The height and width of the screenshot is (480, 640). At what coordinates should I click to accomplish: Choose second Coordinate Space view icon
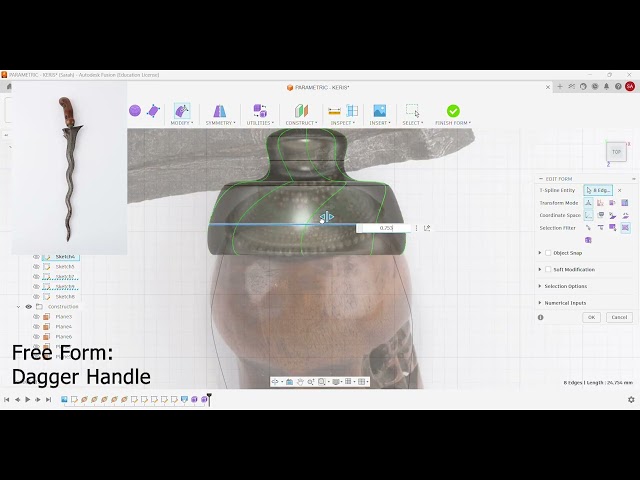tap(600, 215)
